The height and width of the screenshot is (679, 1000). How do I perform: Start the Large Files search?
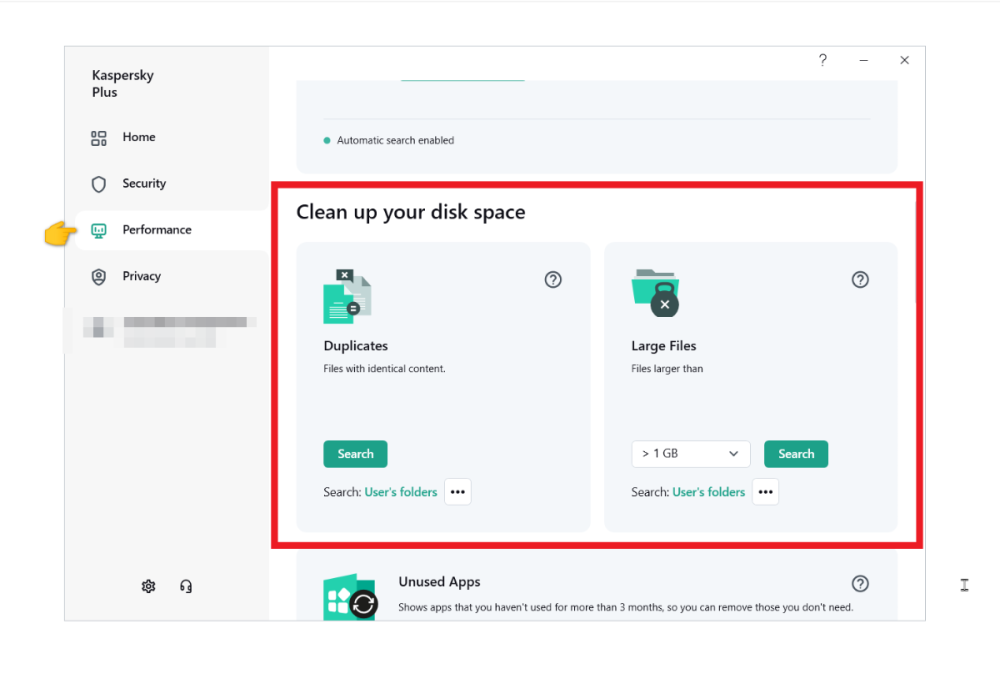[796, 454]
